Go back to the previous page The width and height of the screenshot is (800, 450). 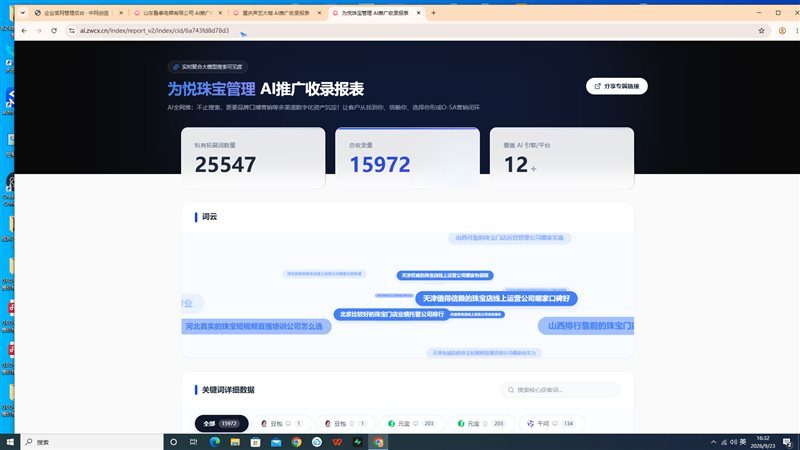coord(24,31)
